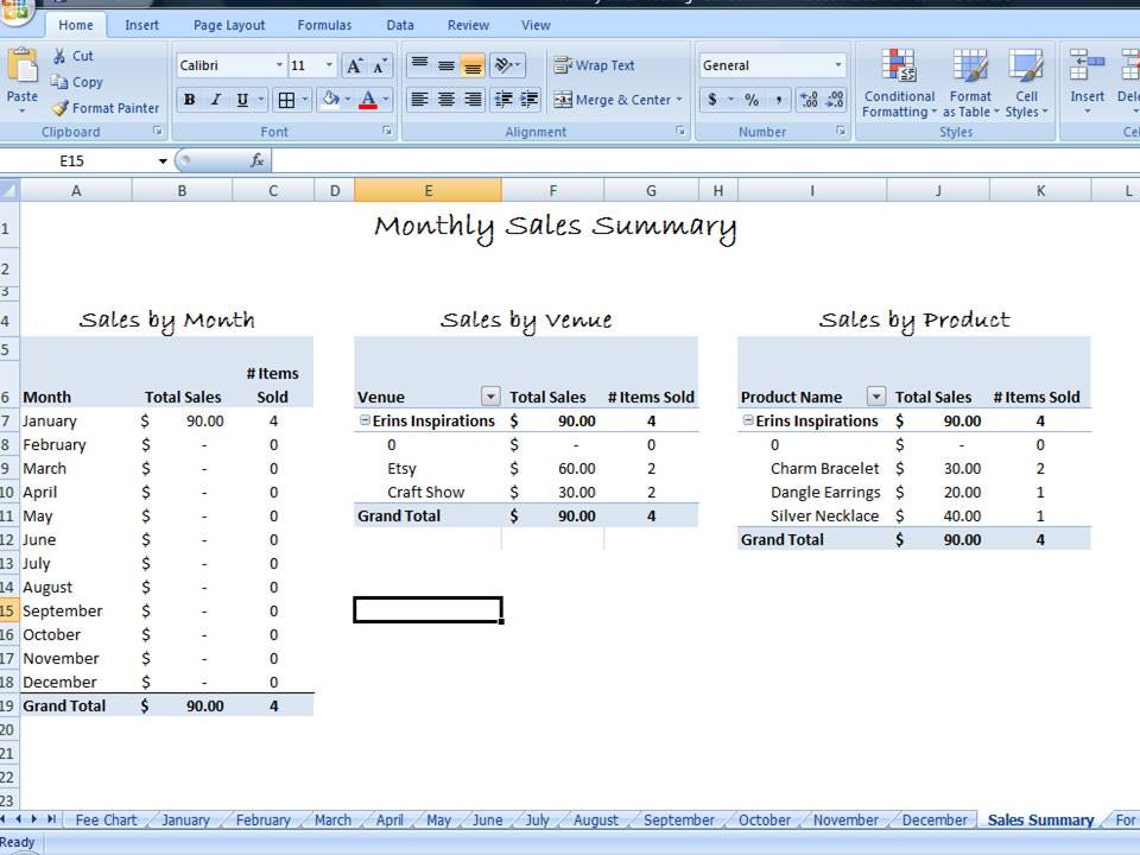Toggle italic formatting
This screenshot has width=1140, height=855.
(215, 99)
